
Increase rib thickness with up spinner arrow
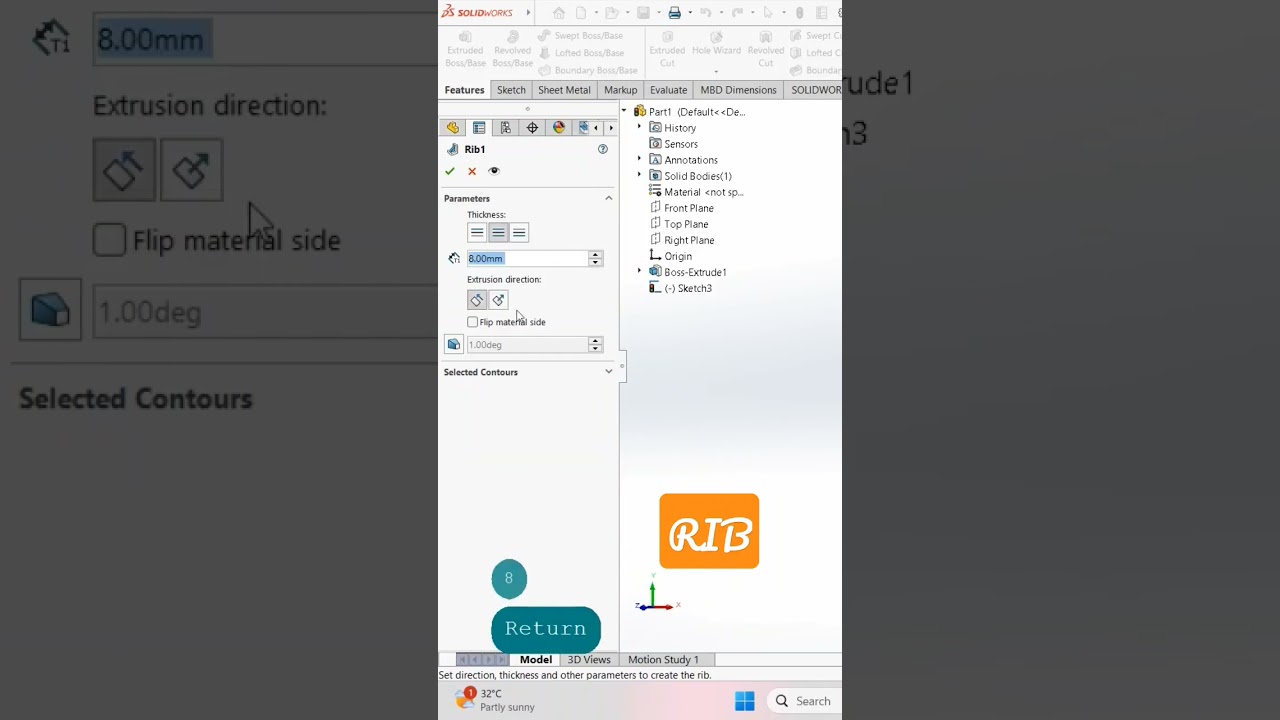pyautogui.click(x=595, y=254)
